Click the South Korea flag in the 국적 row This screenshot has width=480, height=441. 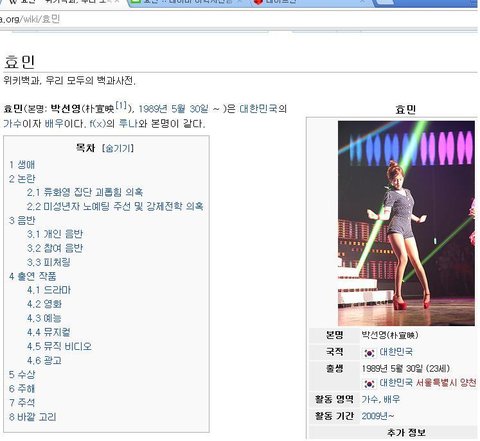pyautogui.click(x=369, y=352)
